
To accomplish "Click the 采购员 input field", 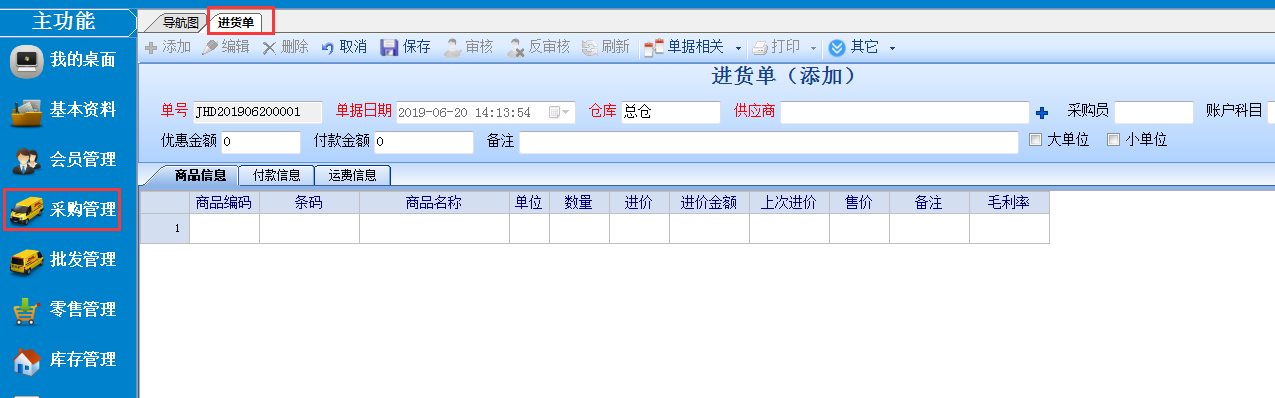I will coord(1154,112).
